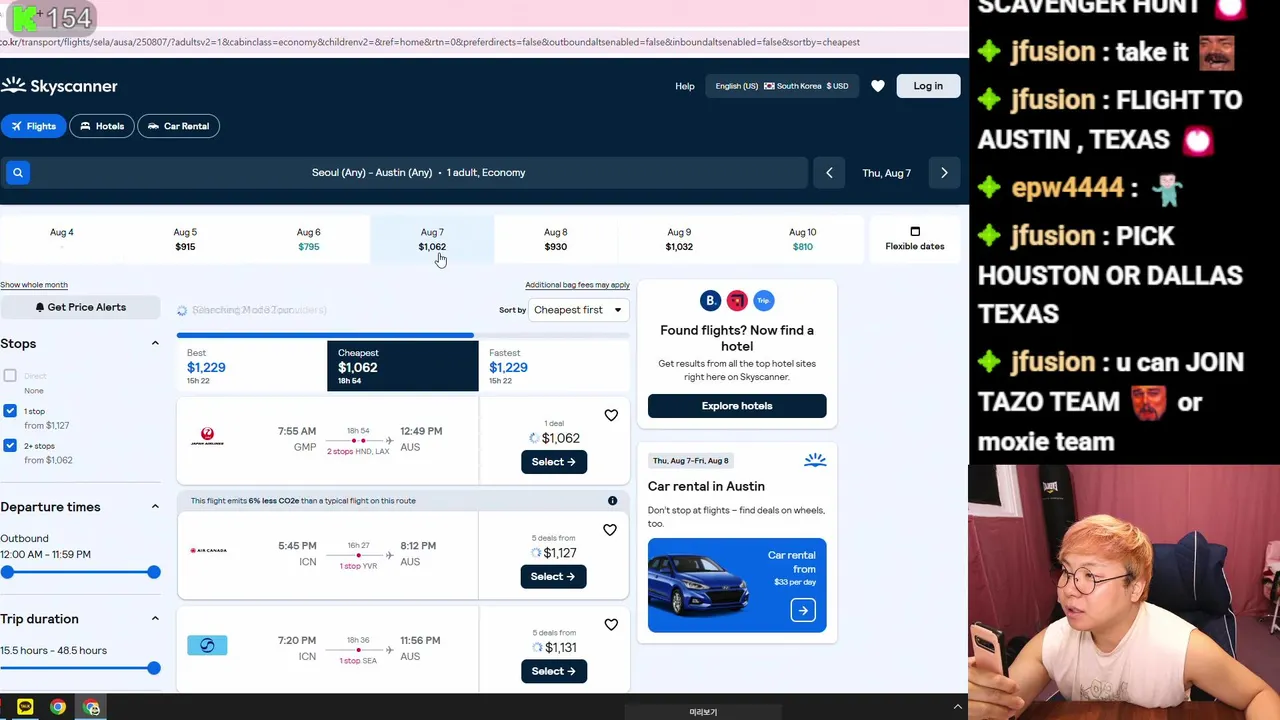Click the Skyscanner logo

59,86
